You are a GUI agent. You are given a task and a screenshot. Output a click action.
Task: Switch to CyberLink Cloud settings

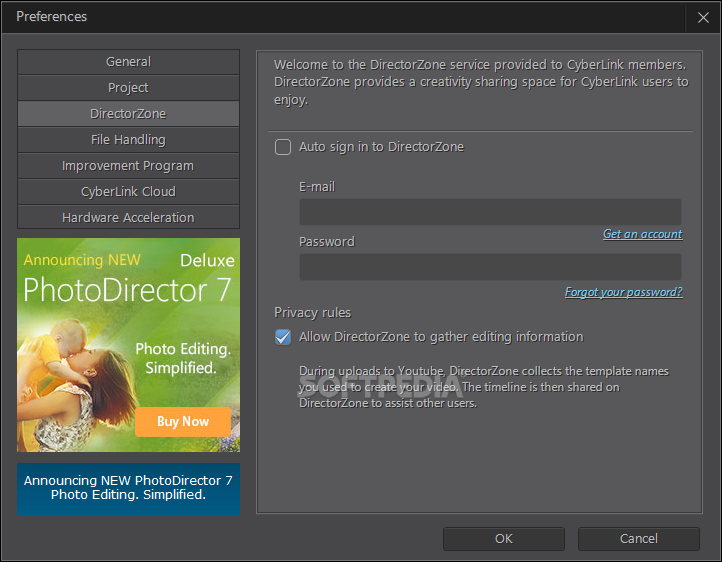pos(128,191)
